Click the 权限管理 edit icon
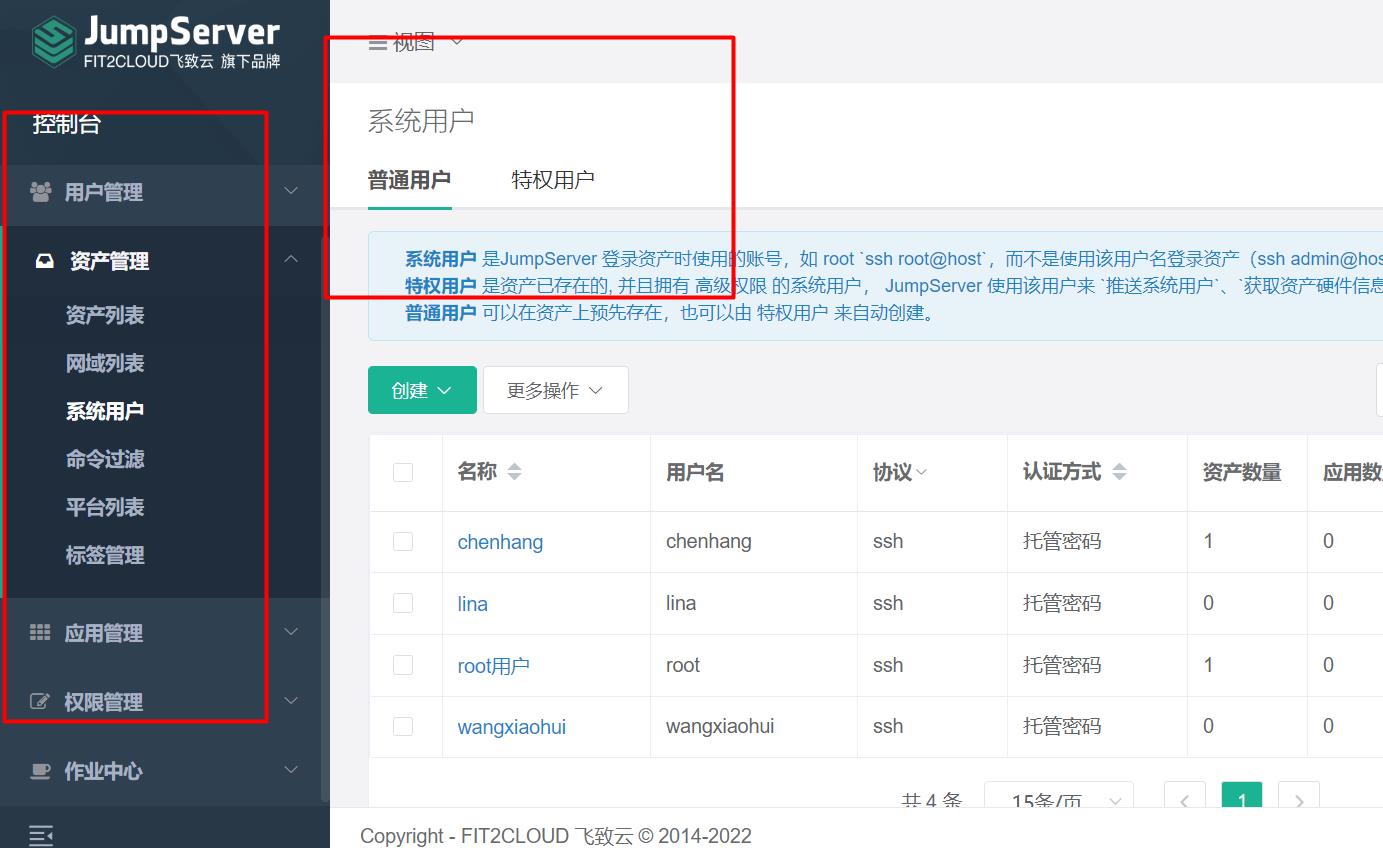This screenshot has width=1383, height=848. [x=40, y=702]
